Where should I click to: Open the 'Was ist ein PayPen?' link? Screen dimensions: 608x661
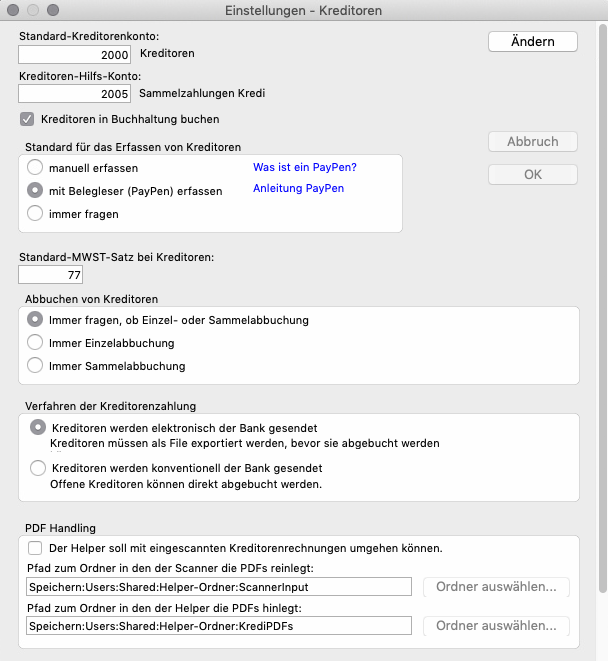pos(305,167)
